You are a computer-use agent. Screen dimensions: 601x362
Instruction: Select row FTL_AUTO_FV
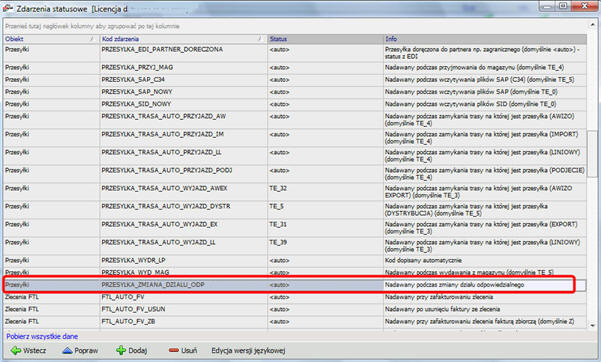click(x=295, y=297)
